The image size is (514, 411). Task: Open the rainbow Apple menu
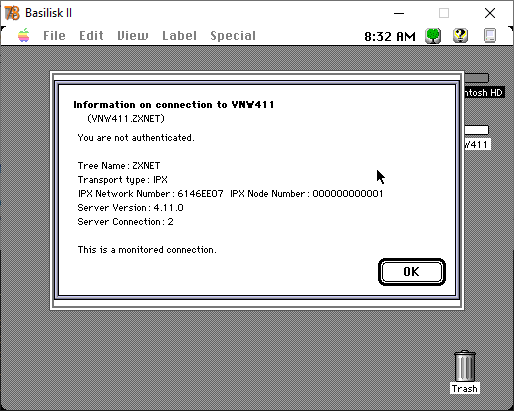[24, 35]
